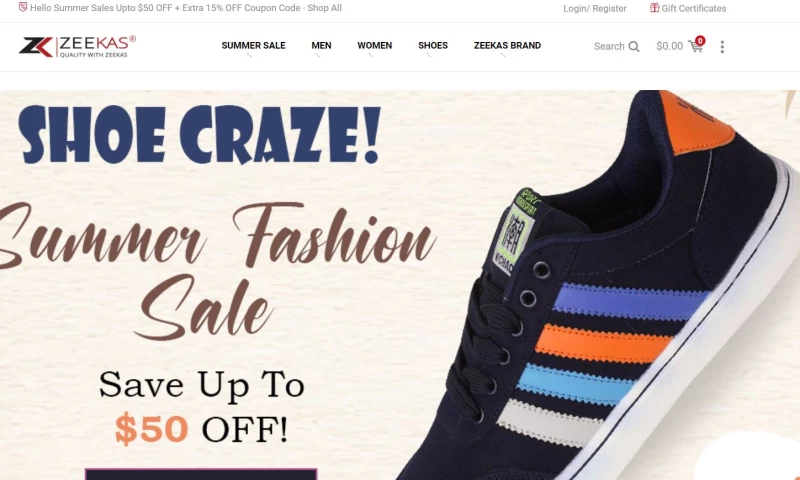Open the Shoes menu

point(433,45)
